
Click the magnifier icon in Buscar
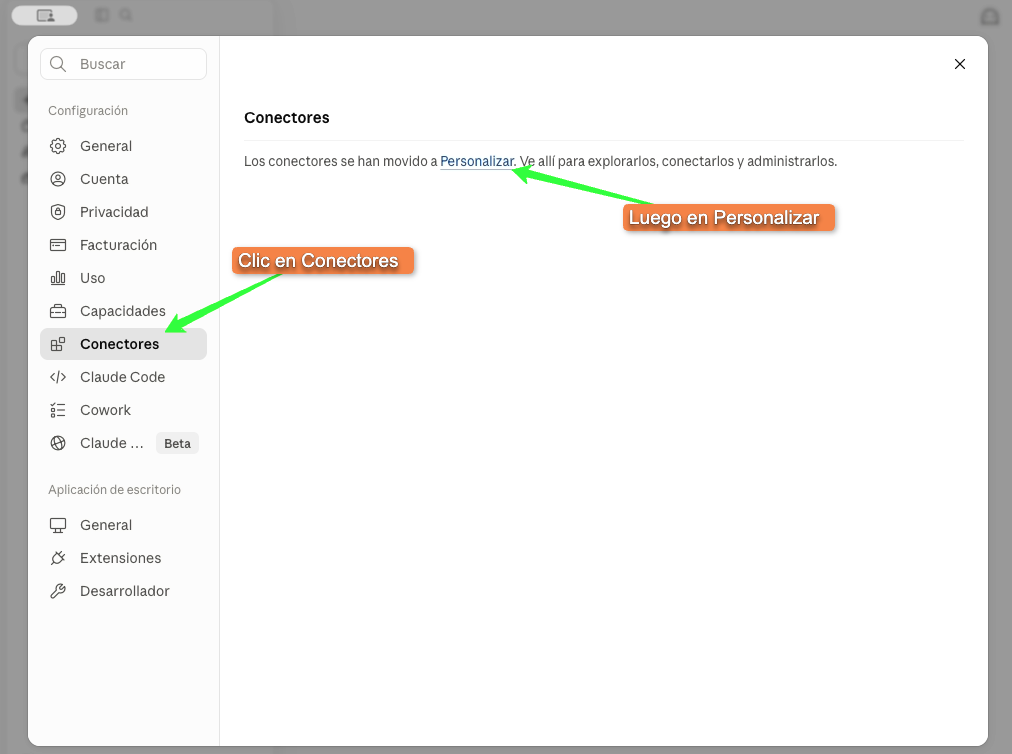[58, 64]
